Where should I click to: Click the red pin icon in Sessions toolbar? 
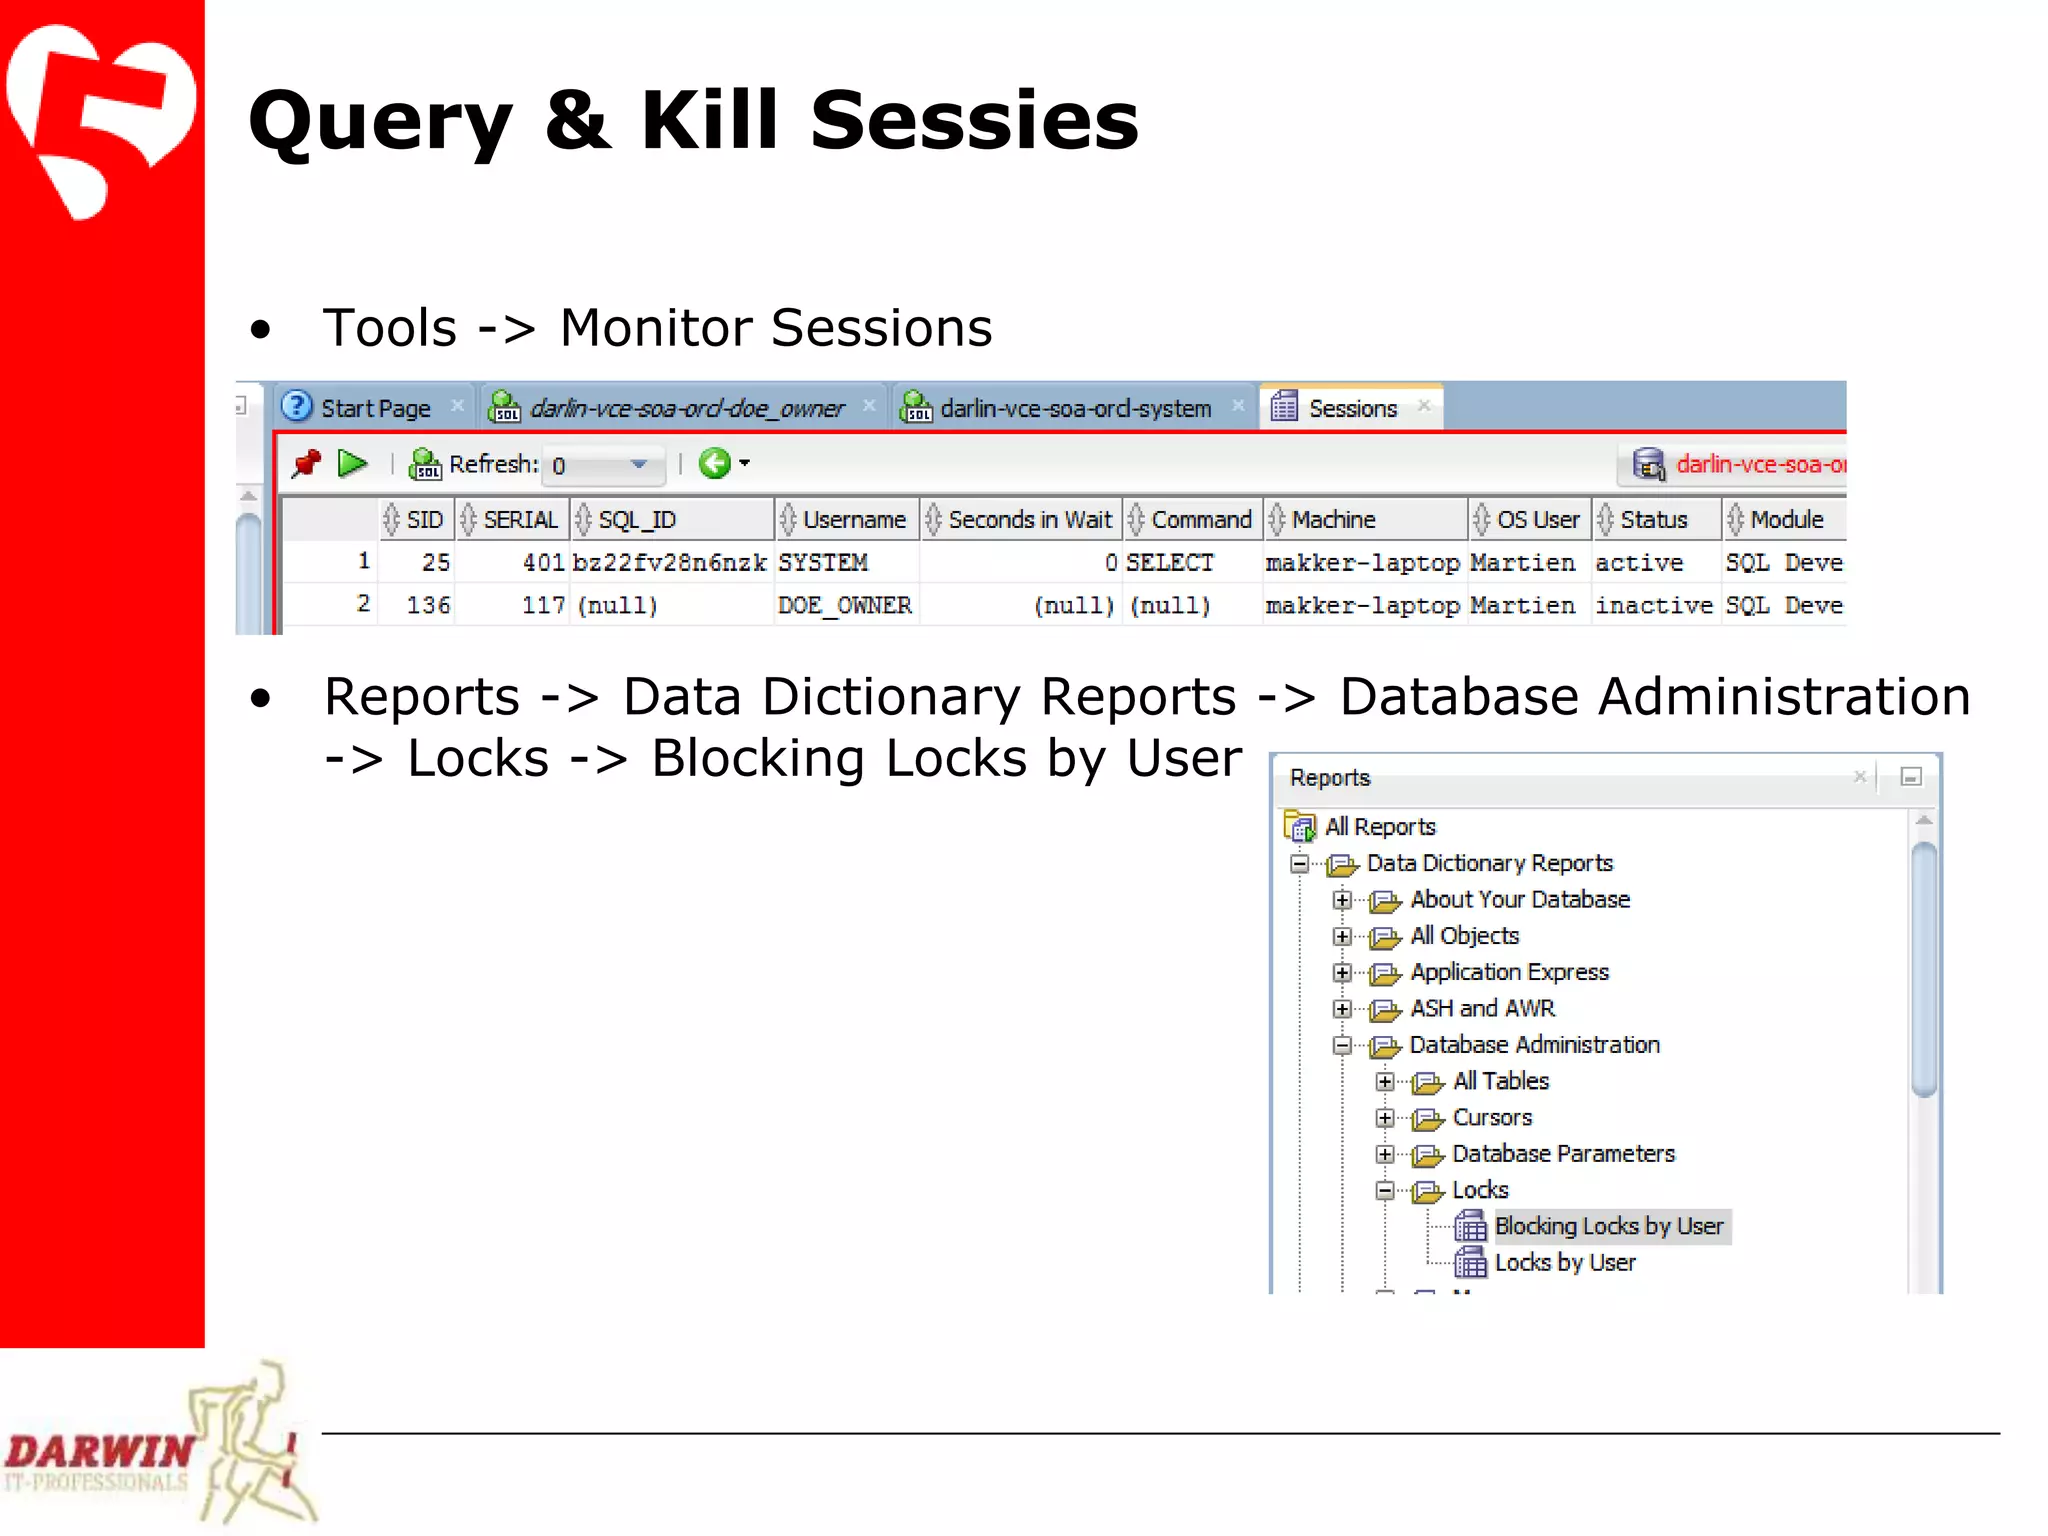click(306, 463)
